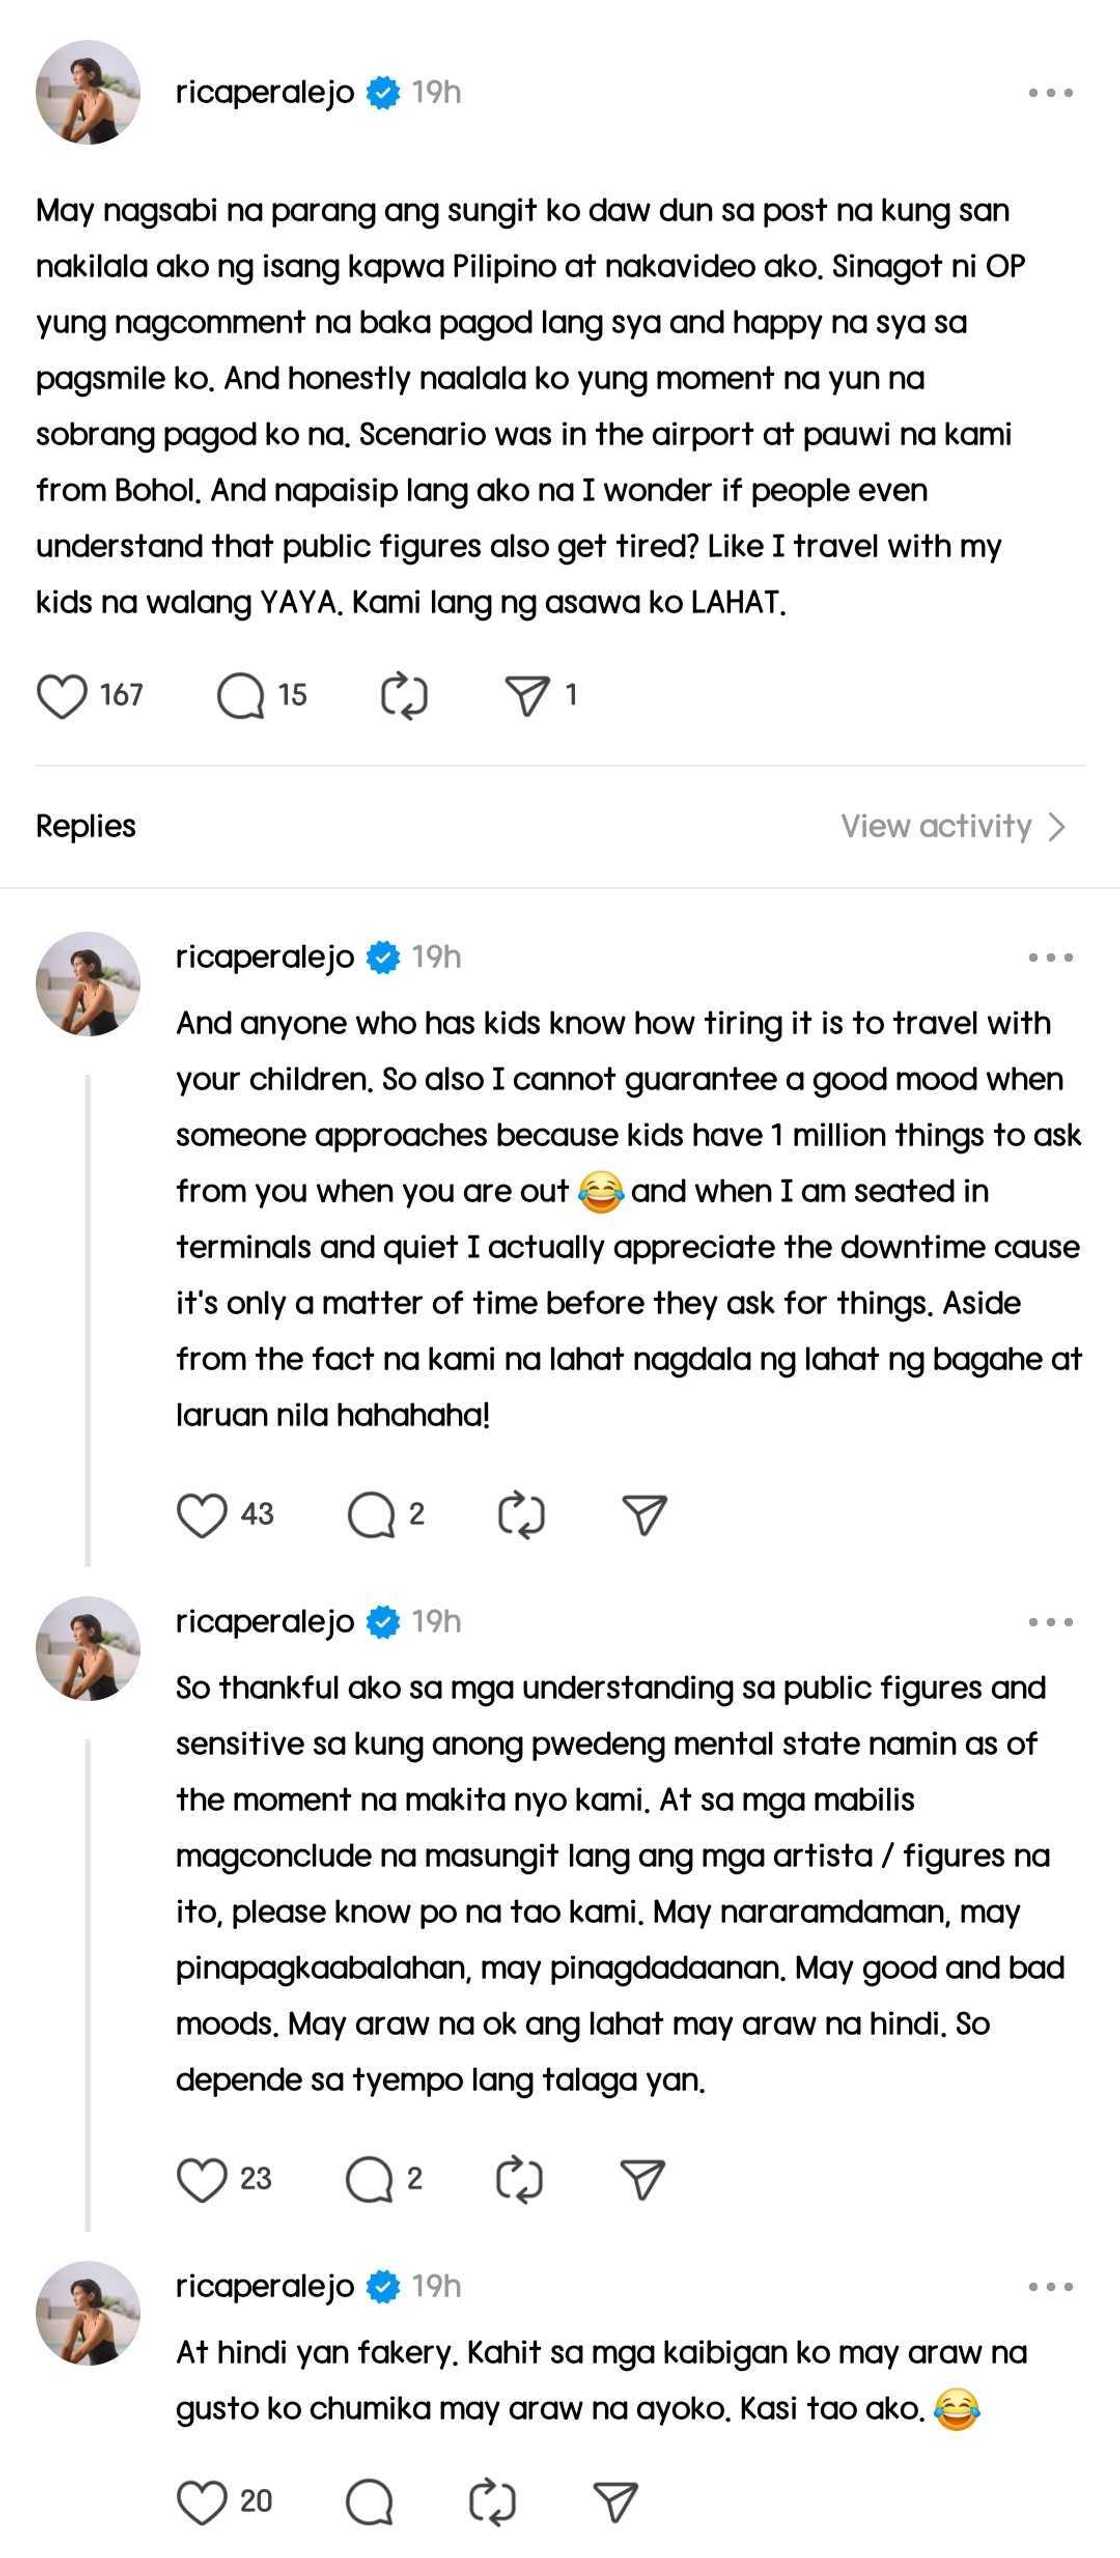The image size is (1120, 2558).
Task: Repost the 'hindi yan fakery' reply
Action: (492, 2502)
